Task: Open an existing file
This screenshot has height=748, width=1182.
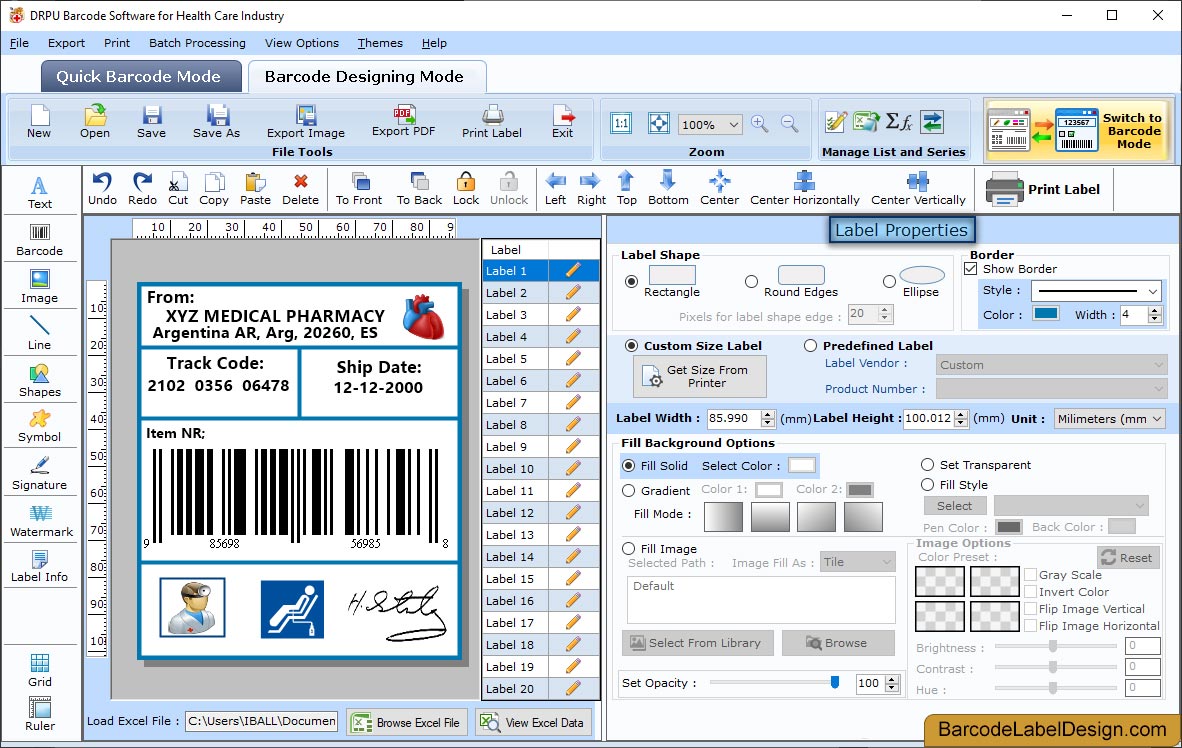Action: click(x=95, y=121)
